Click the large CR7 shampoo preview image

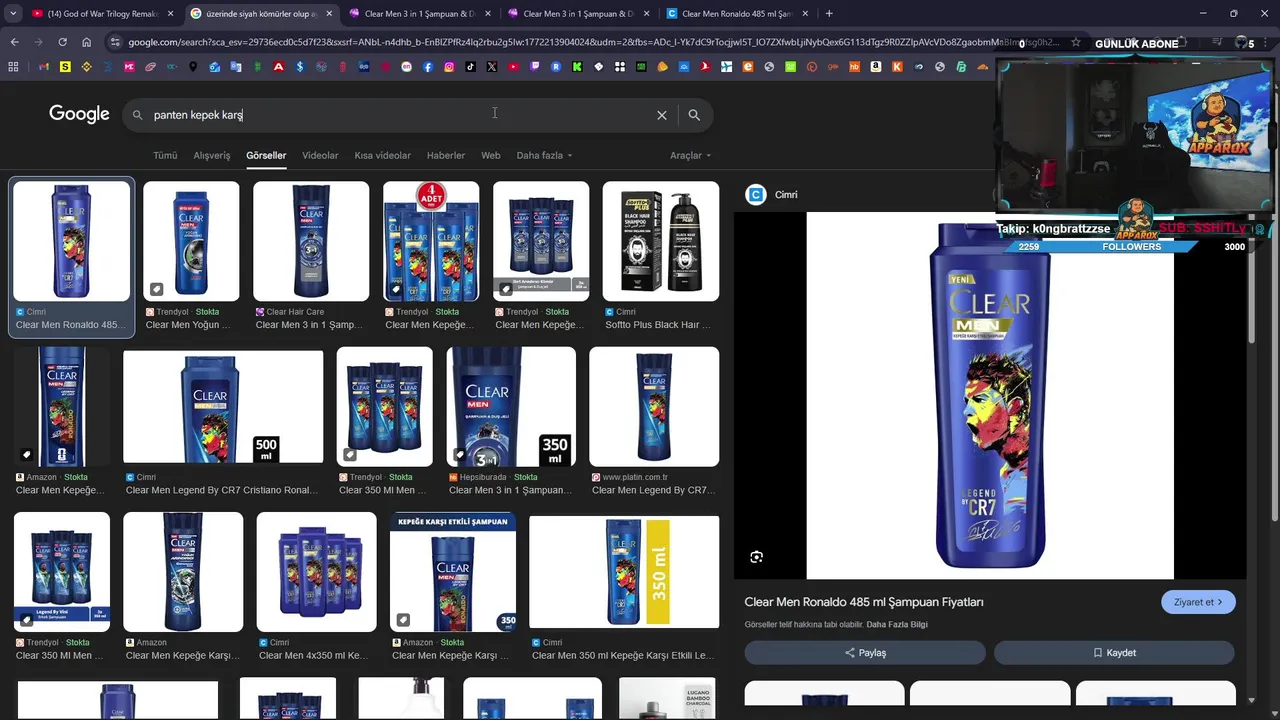tap(990, 395)
